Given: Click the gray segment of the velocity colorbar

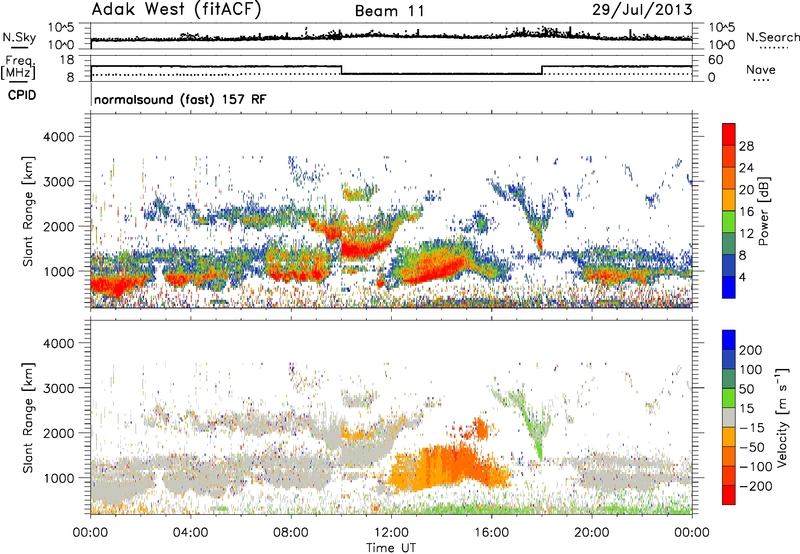Looking at the screenshot, I should pos(729,417).
